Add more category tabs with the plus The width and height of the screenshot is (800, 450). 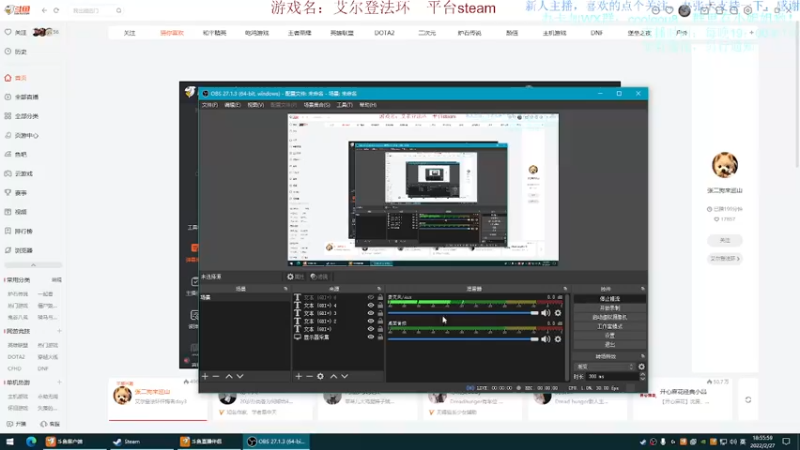751,33
